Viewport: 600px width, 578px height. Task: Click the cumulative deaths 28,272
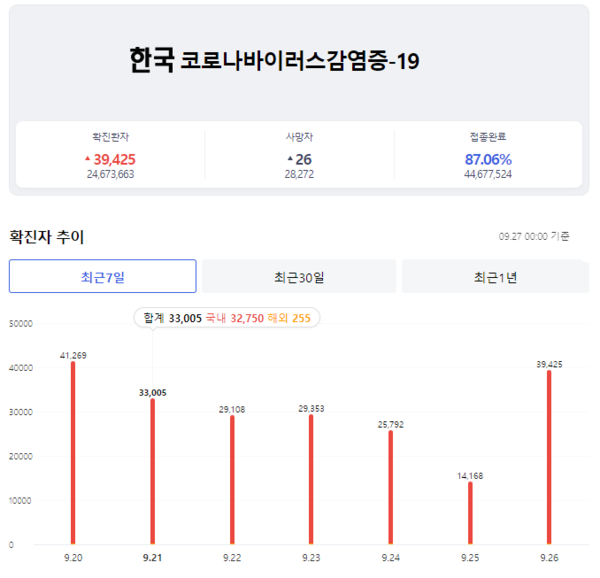coord(299,174)
